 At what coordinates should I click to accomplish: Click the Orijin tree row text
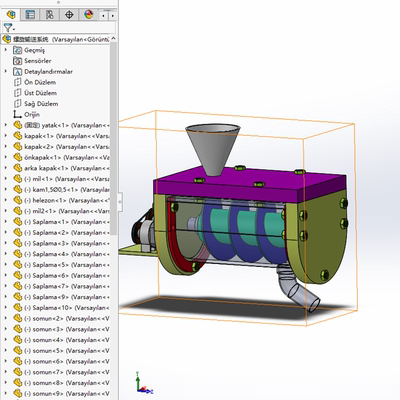(x=32, y=114)
